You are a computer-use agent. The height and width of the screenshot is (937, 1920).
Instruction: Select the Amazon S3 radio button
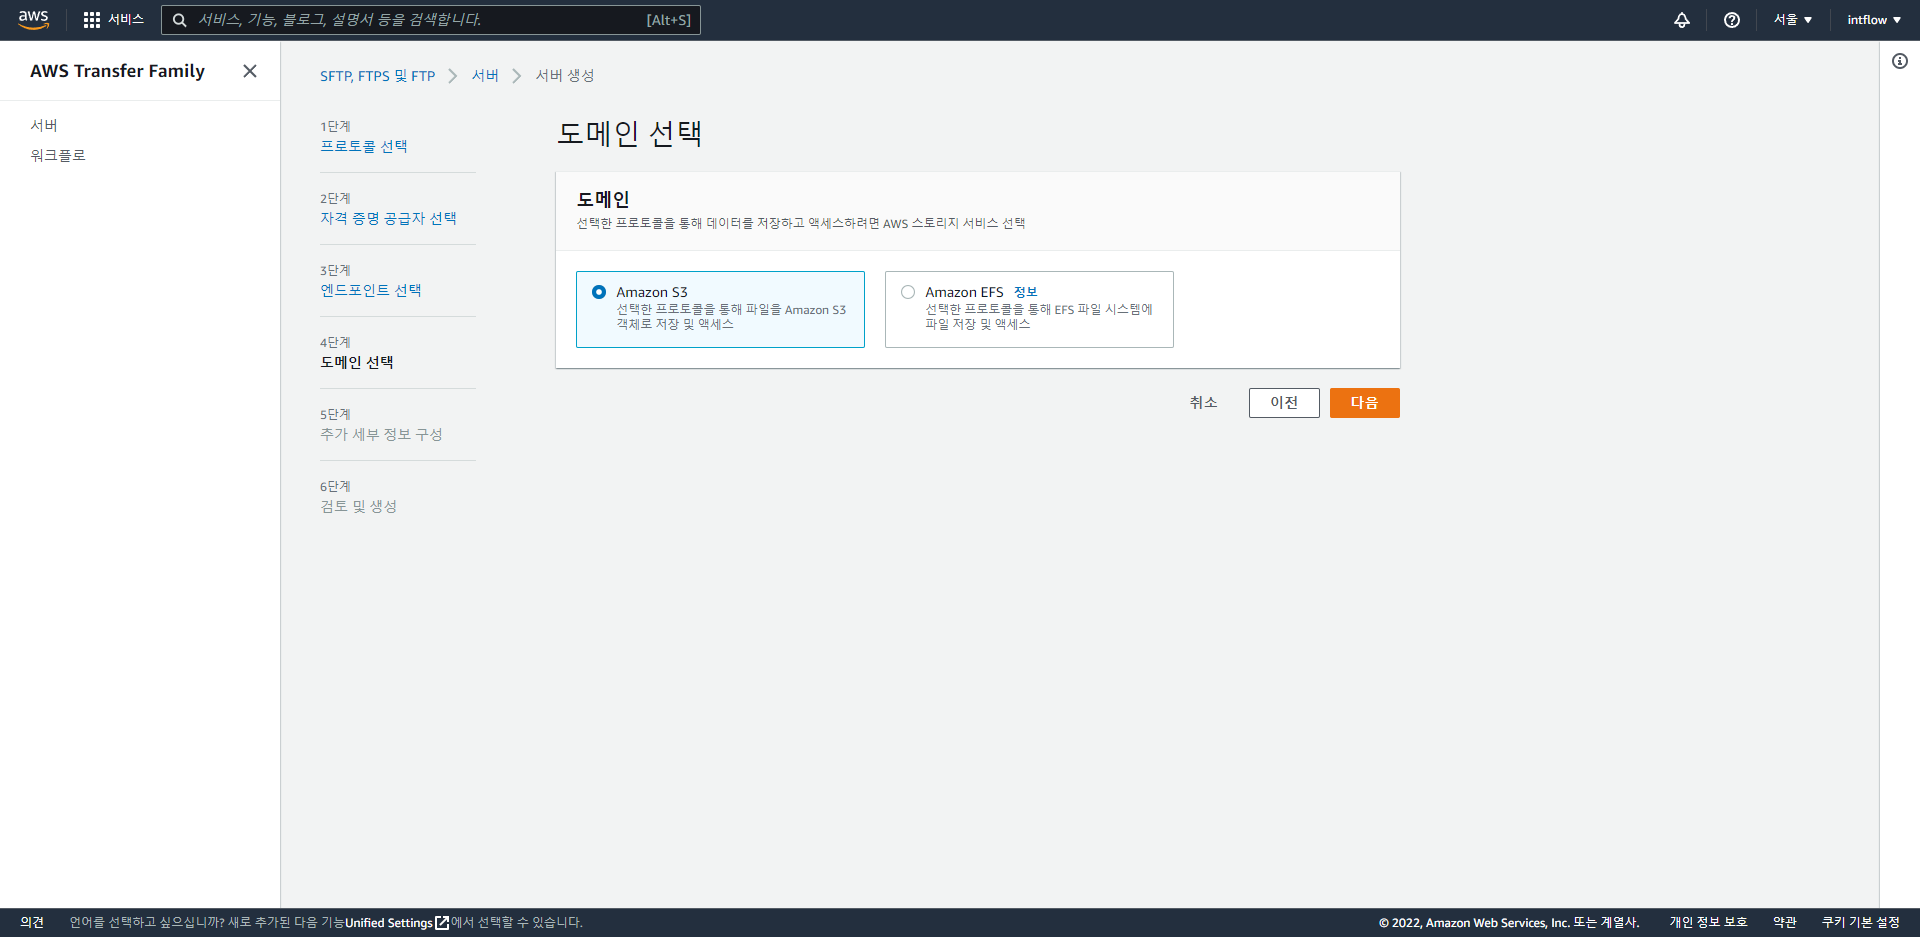(599, 292)
